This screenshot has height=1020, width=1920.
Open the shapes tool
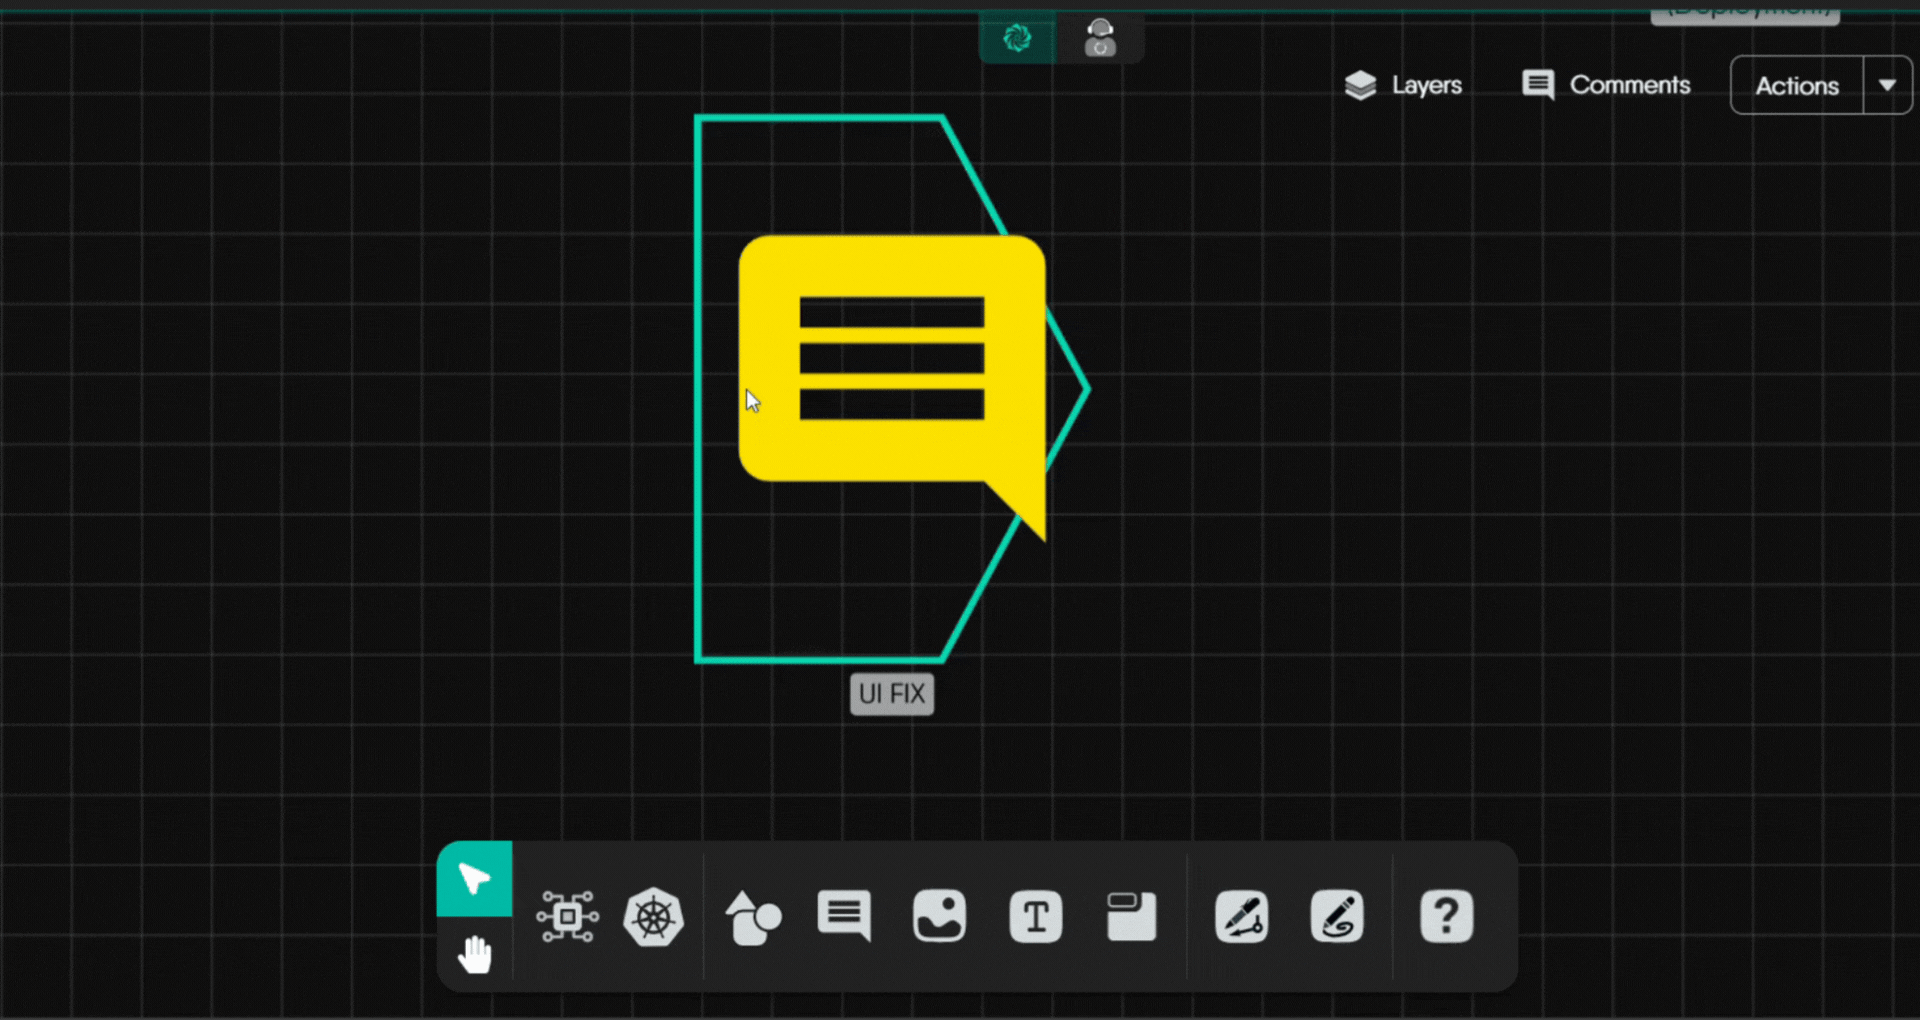pyautogui.click(x=753, y=917)
